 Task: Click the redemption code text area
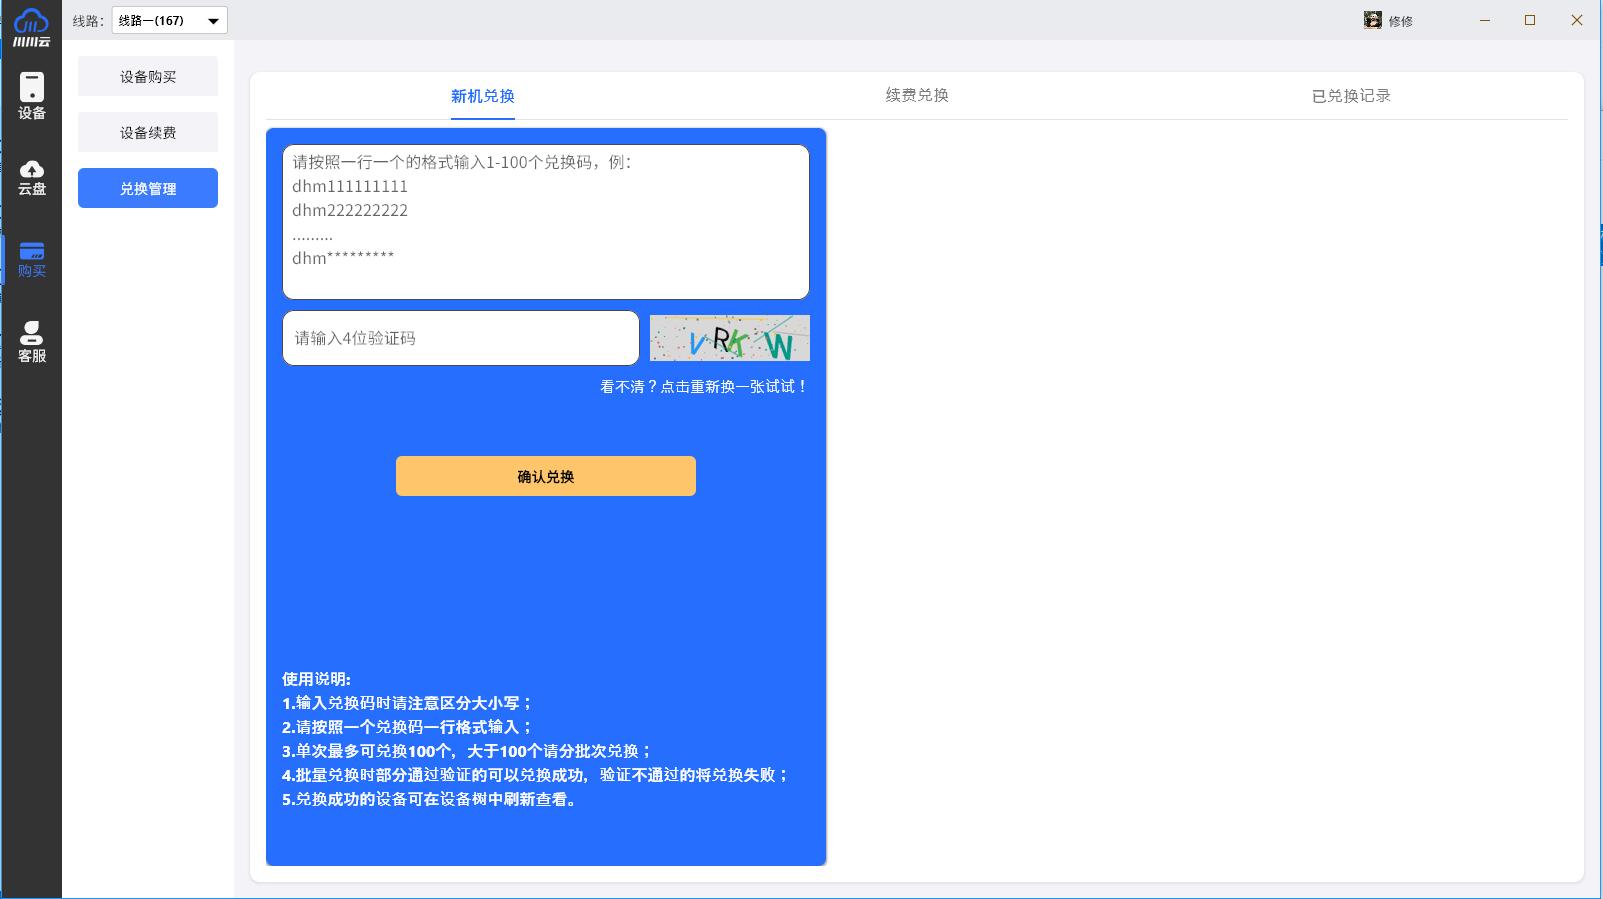[545, 222]
